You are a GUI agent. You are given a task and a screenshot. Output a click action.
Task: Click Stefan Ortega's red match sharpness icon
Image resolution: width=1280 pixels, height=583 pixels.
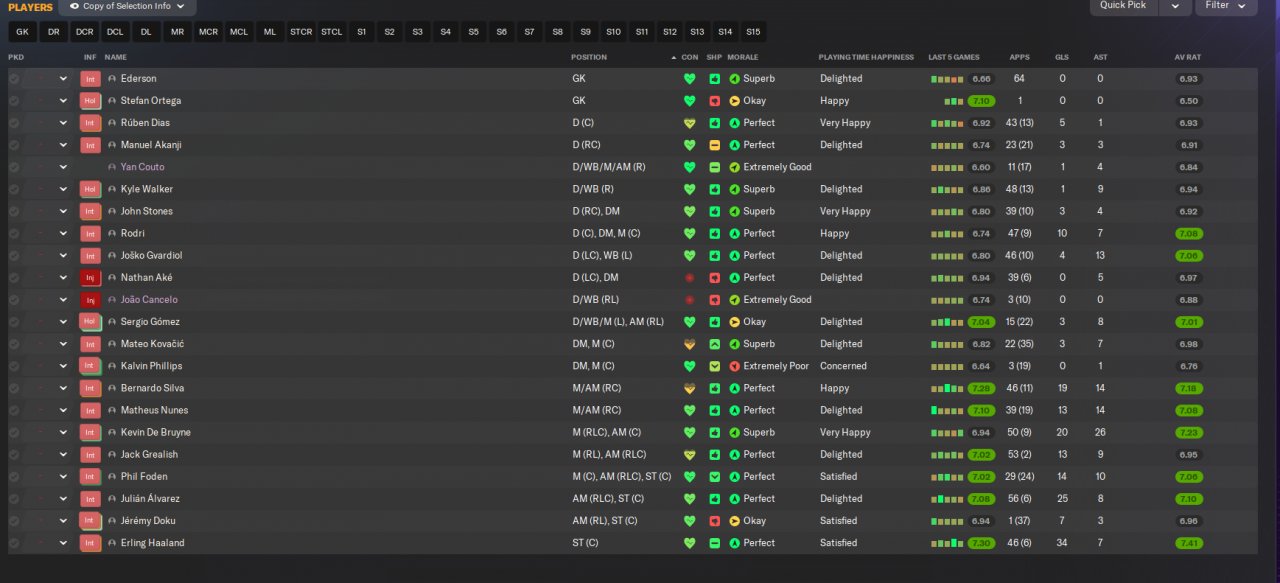pyautogui.click(x=714, y=101)
